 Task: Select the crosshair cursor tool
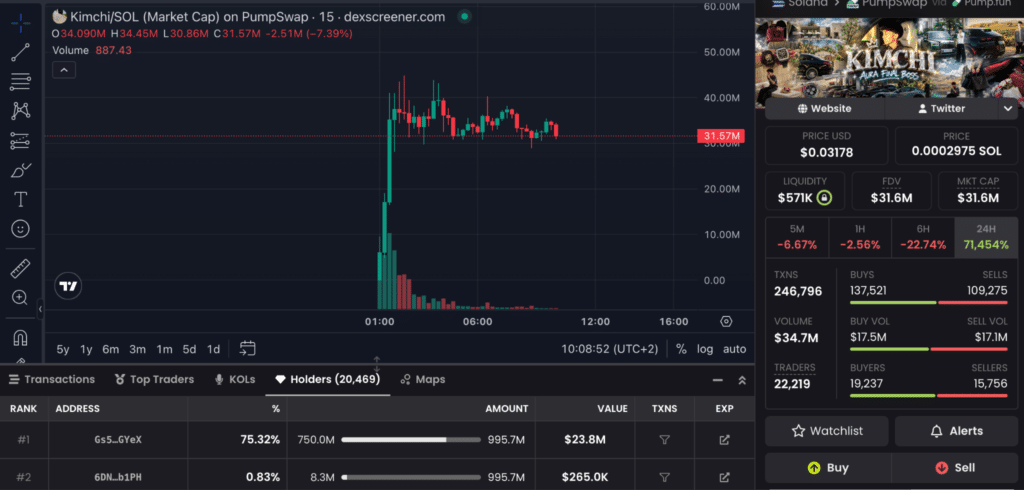(20, 24)
